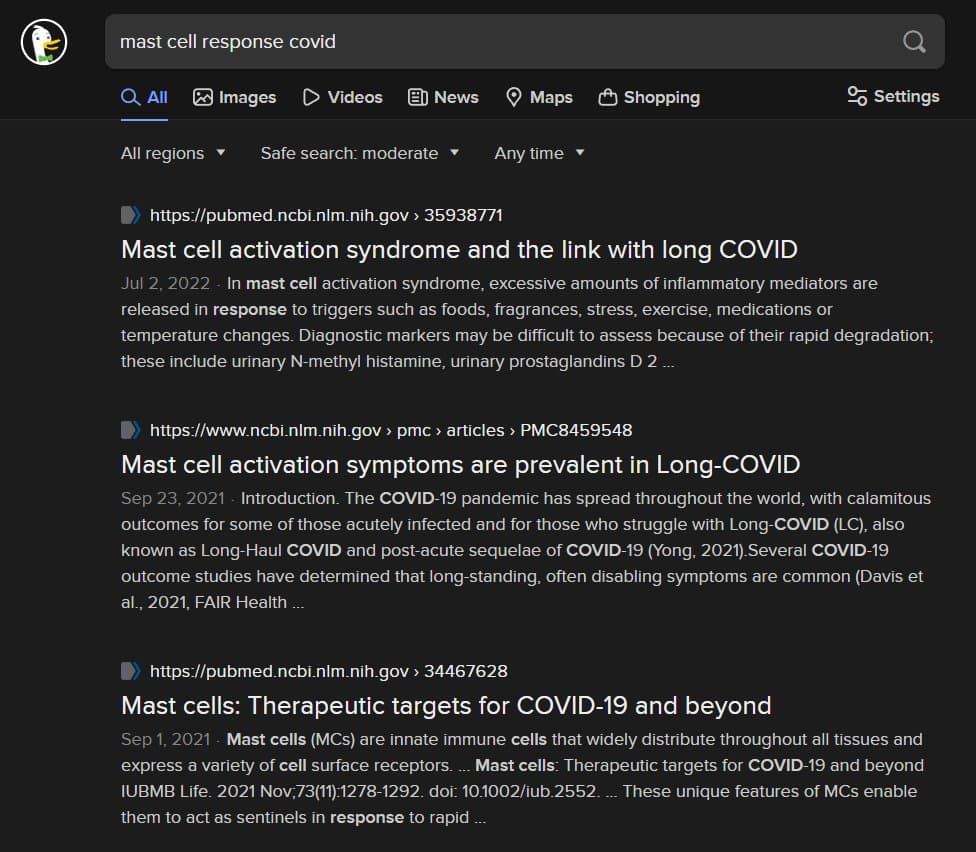Click the DuckDuckGo duck logo
976x852 pixels.
[44, 41]
